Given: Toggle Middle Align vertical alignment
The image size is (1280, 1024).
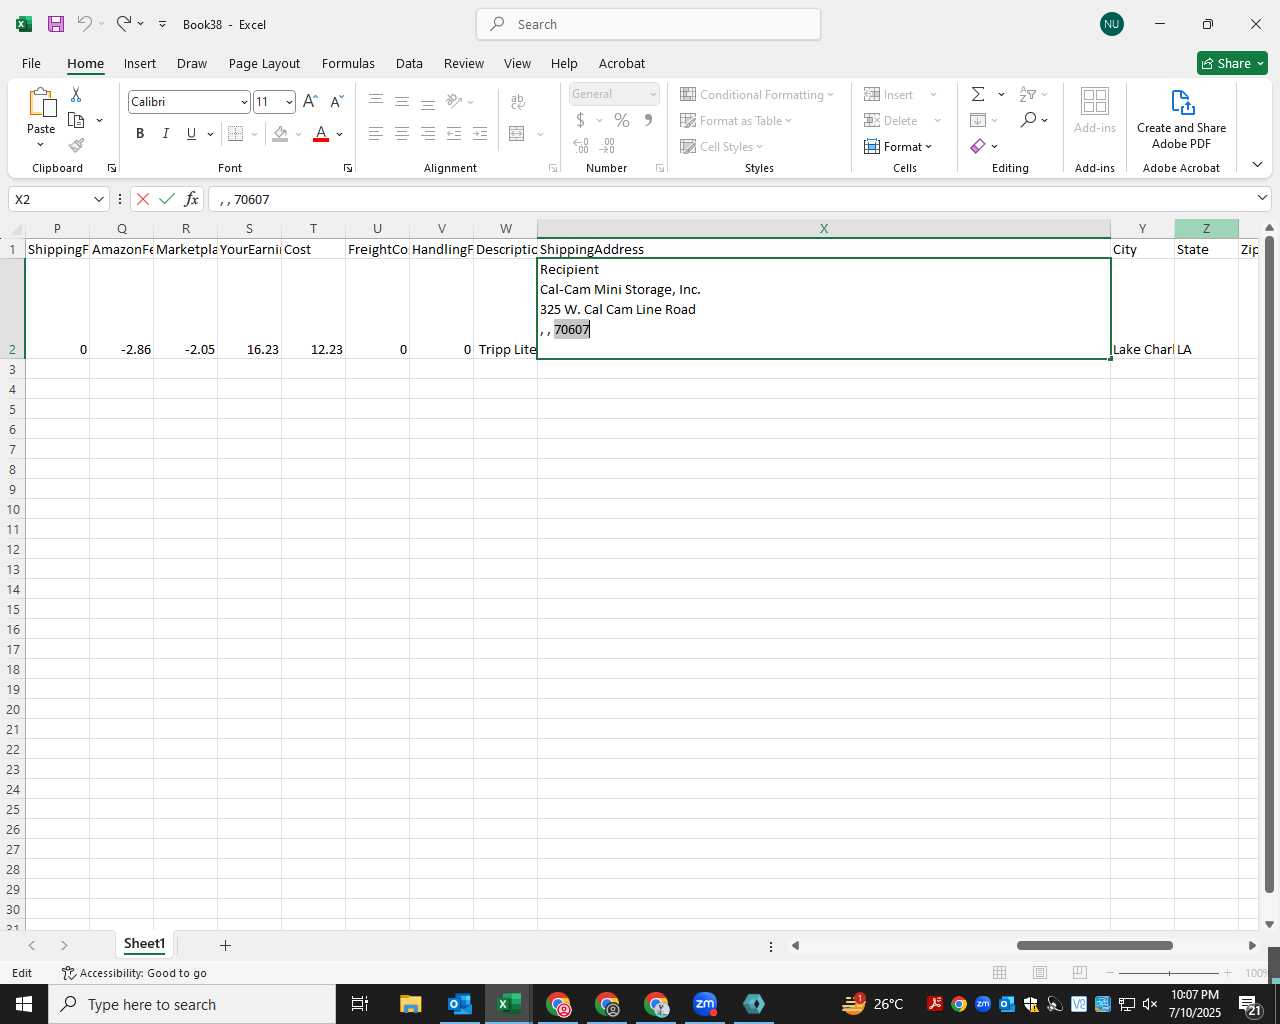Looking at the screenshot, I should [401, 101].
